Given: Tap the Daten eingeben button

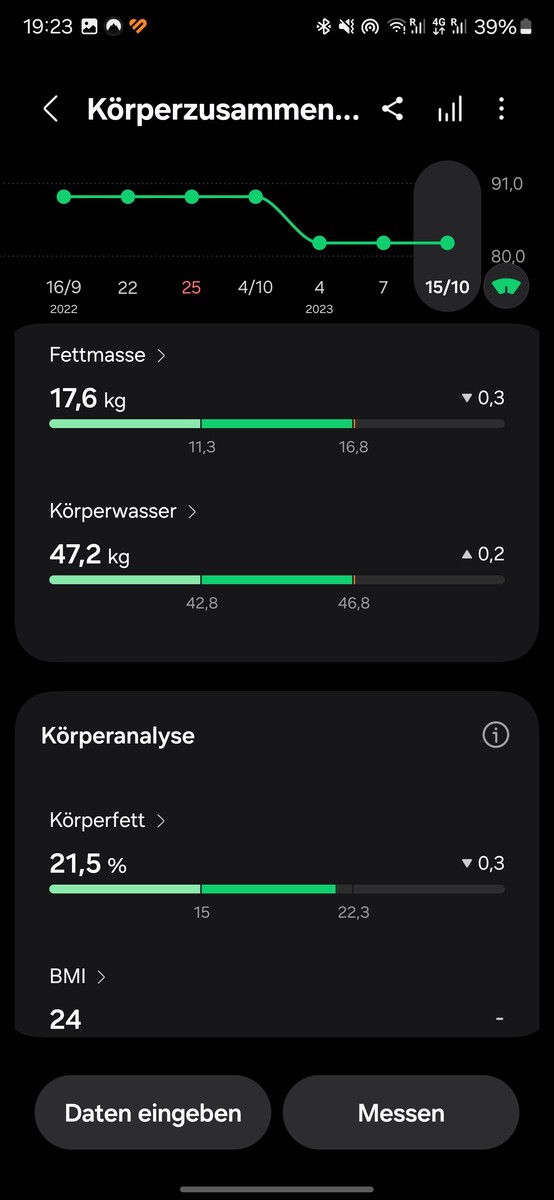Looking at the screenshot, I should pos(153,1112).
